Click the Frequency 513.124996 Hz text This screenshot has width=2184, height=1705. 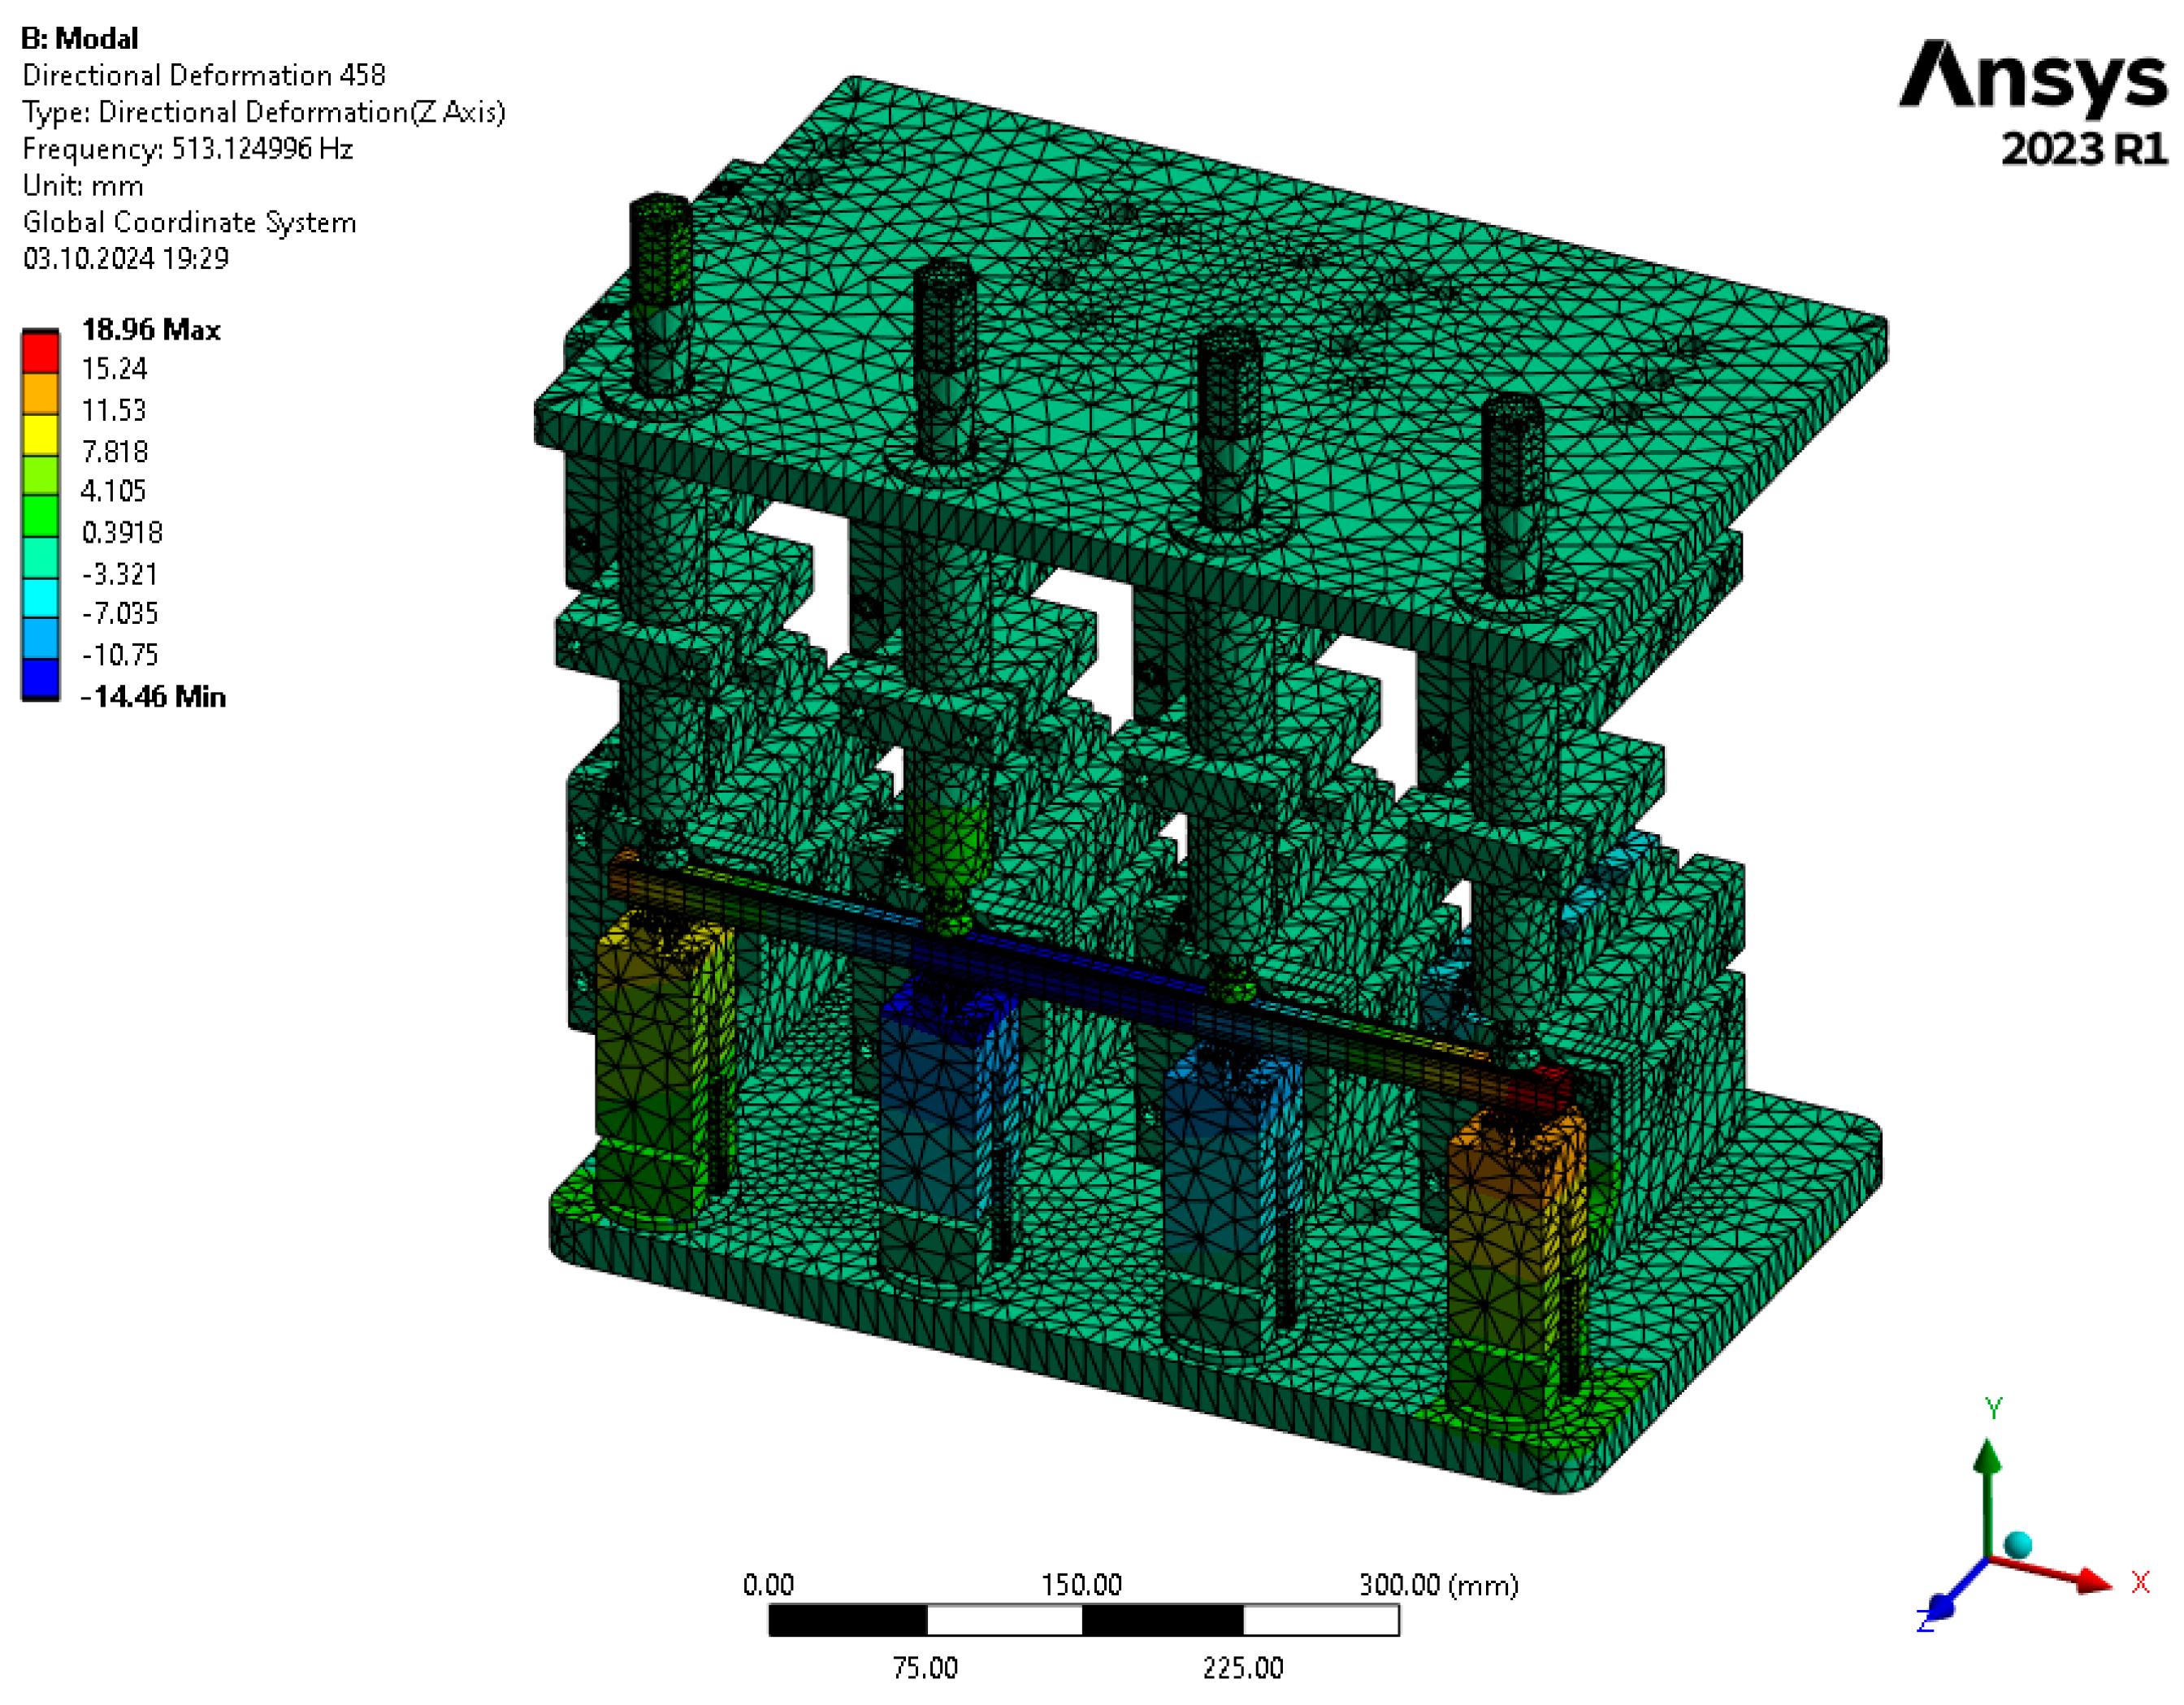(187, 149)
